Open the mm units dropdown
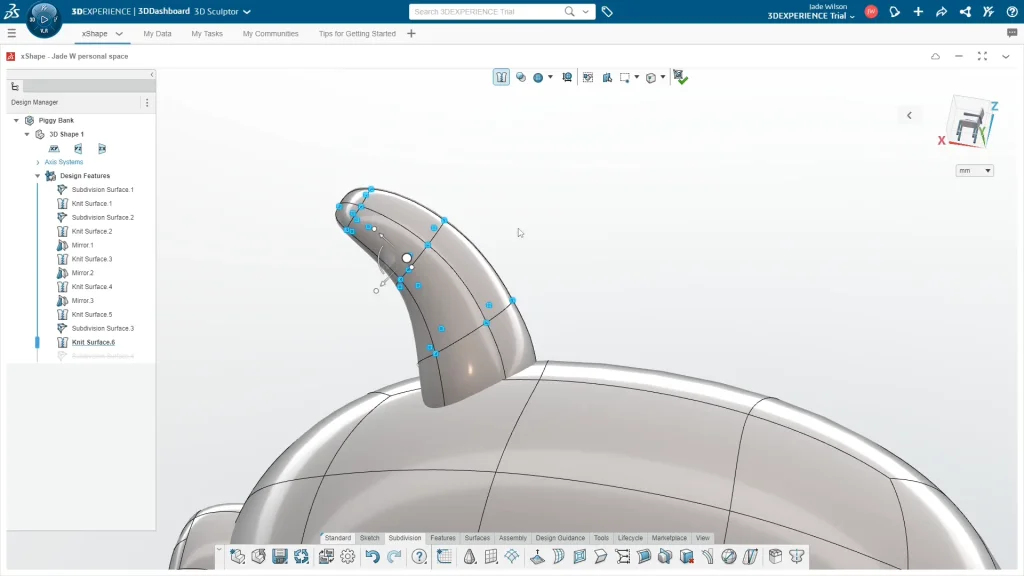 click(x=974, y=171)
